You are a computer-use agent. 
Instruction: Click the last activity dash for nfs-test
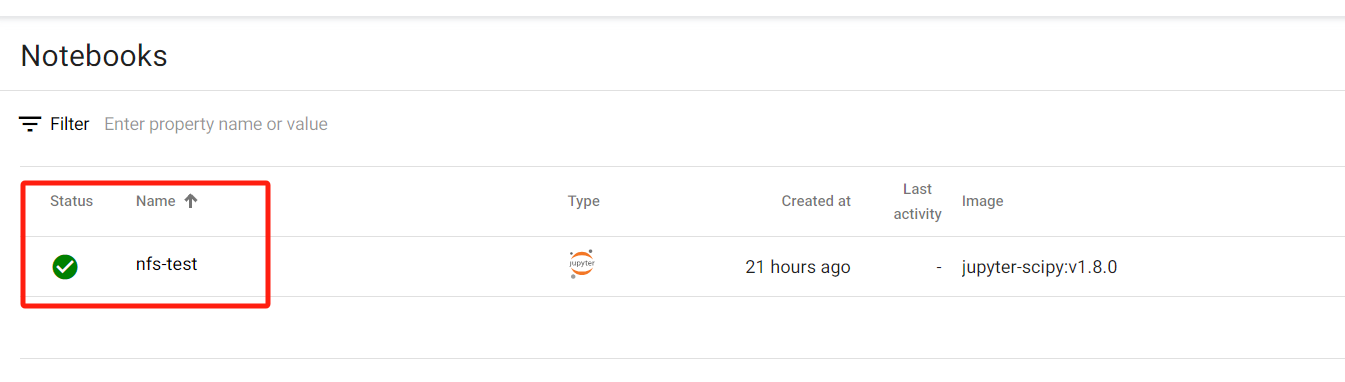click(x=938, y=268)
